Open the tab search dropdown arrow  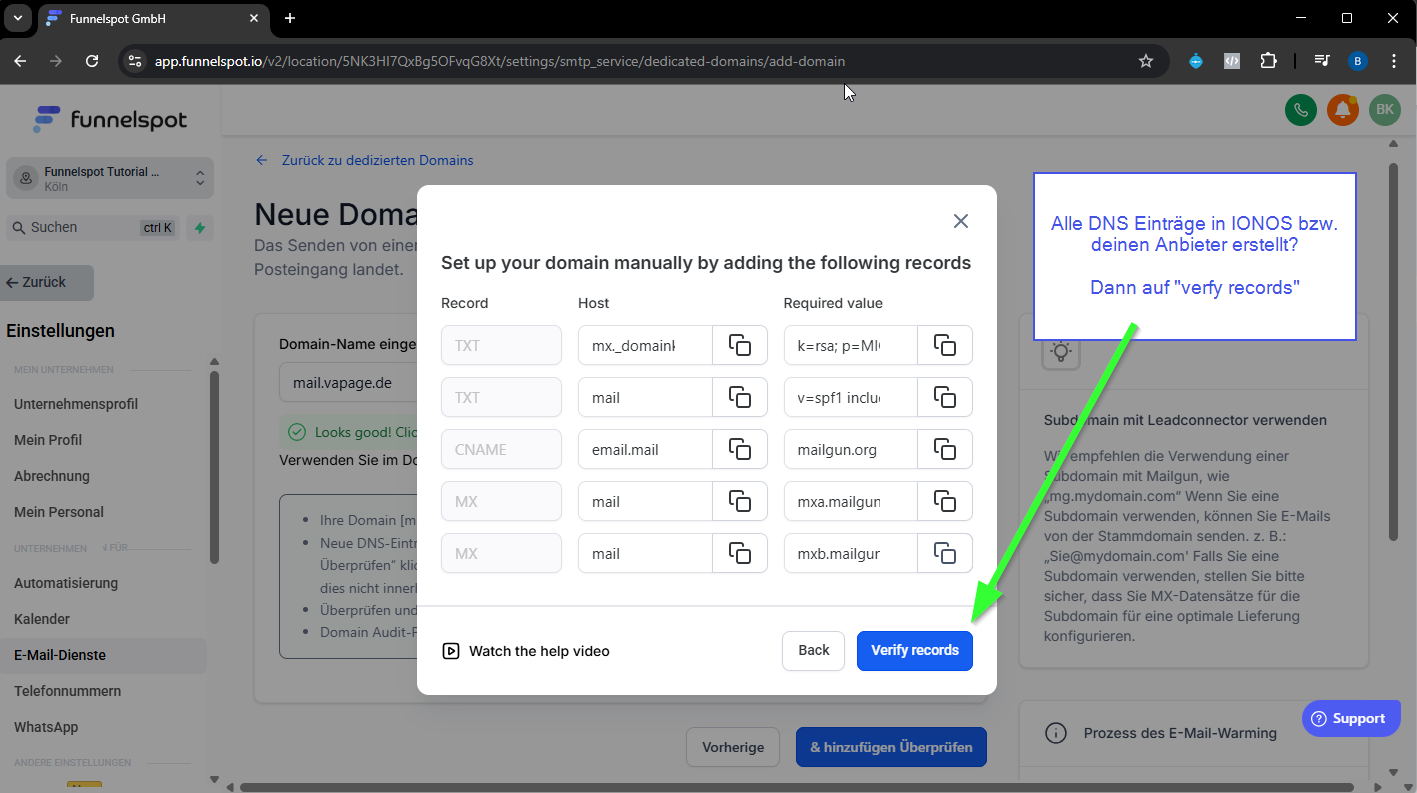click(x=17, y=18)
